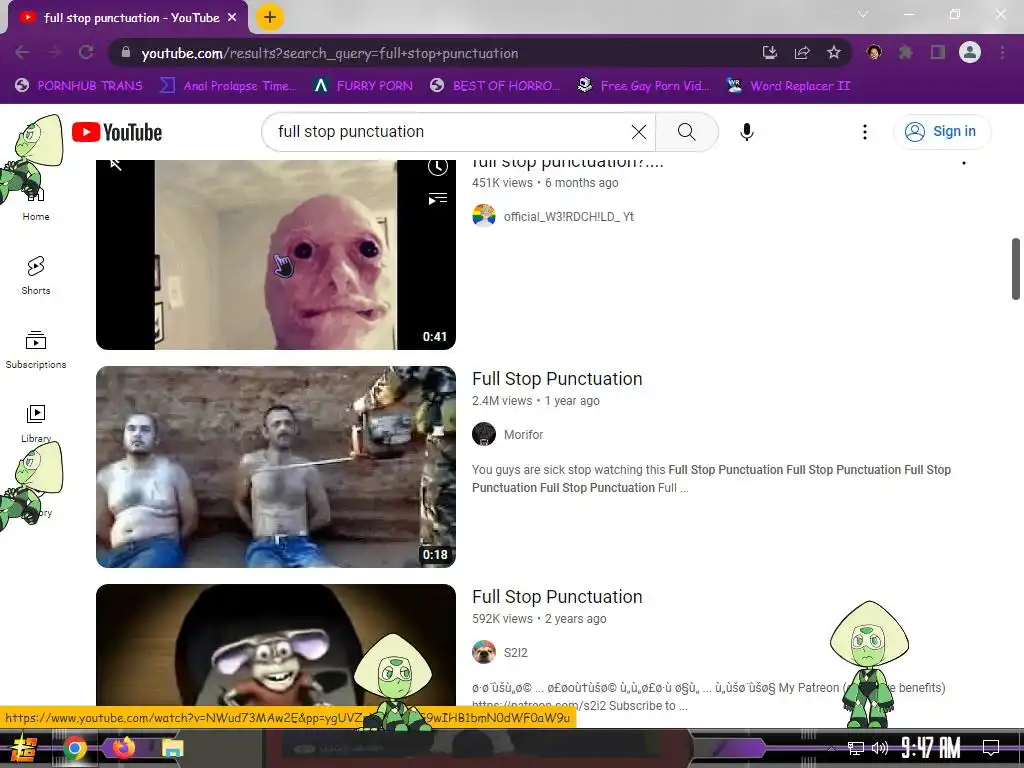Open the Start menu on taskbar
Image resolution: width=1024 pixels, height=768 pixels.
tap(23, 748)
